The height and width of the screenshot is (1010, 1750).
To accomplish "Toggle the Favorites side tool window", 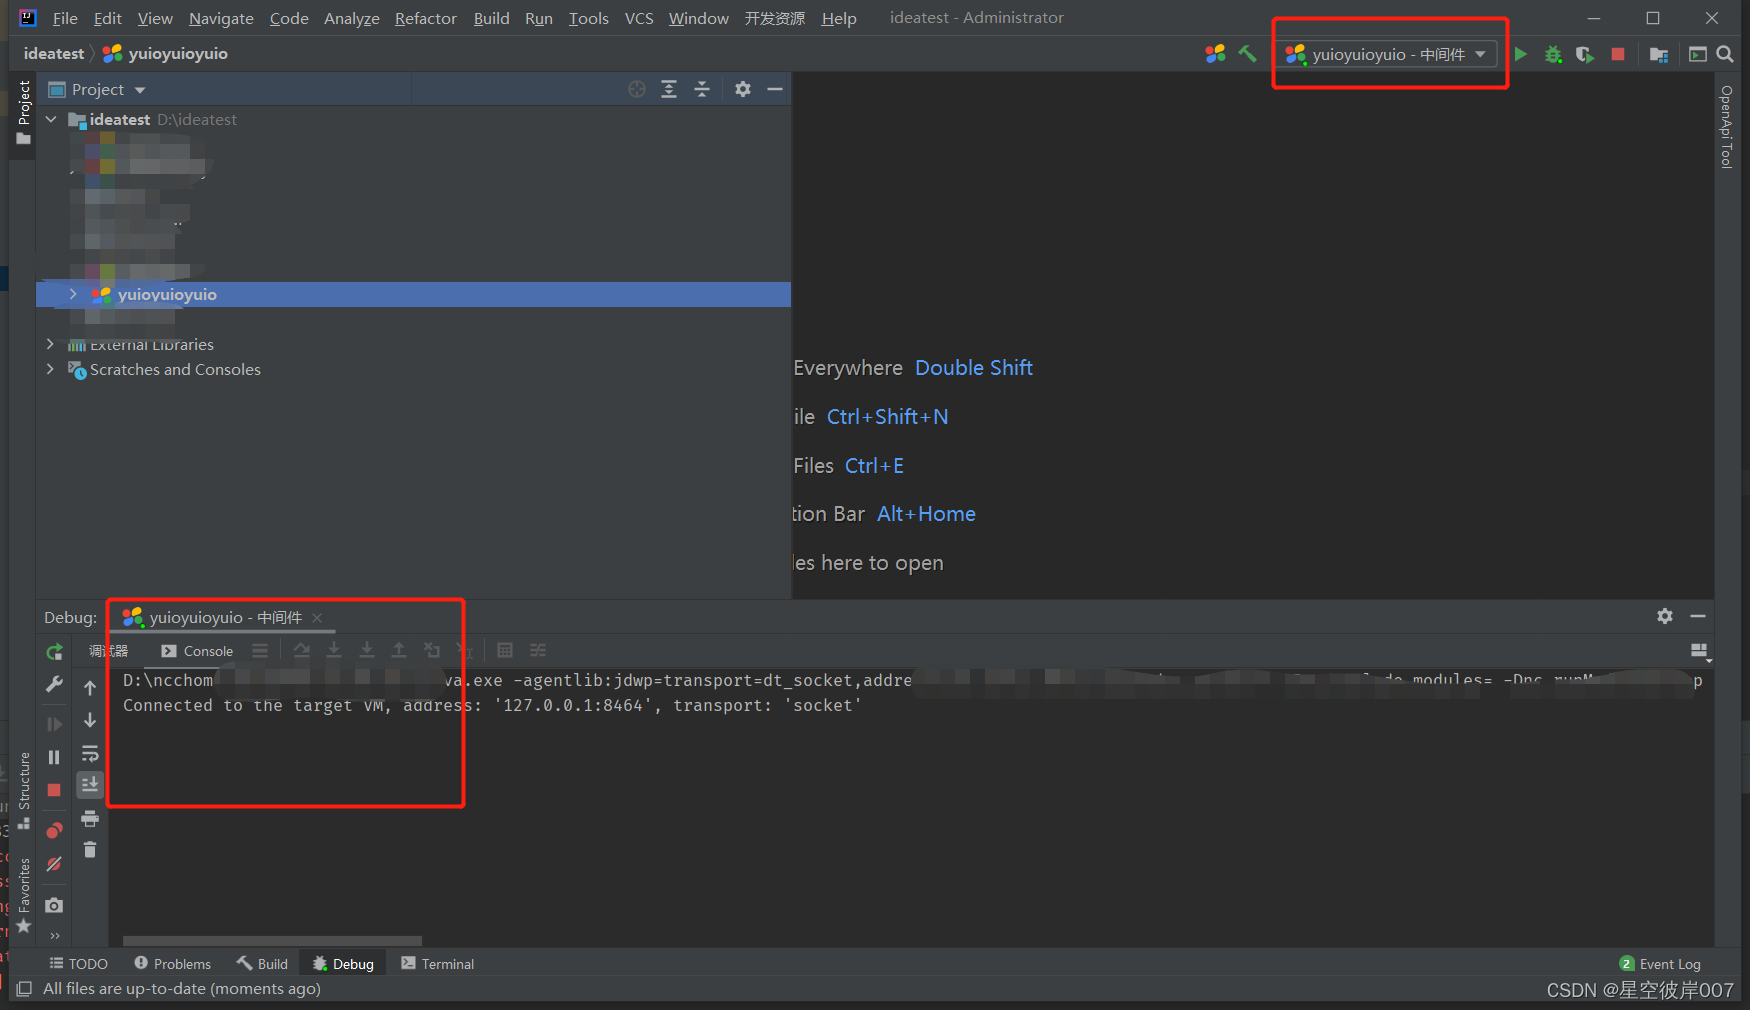I will (x=24, y=896).
